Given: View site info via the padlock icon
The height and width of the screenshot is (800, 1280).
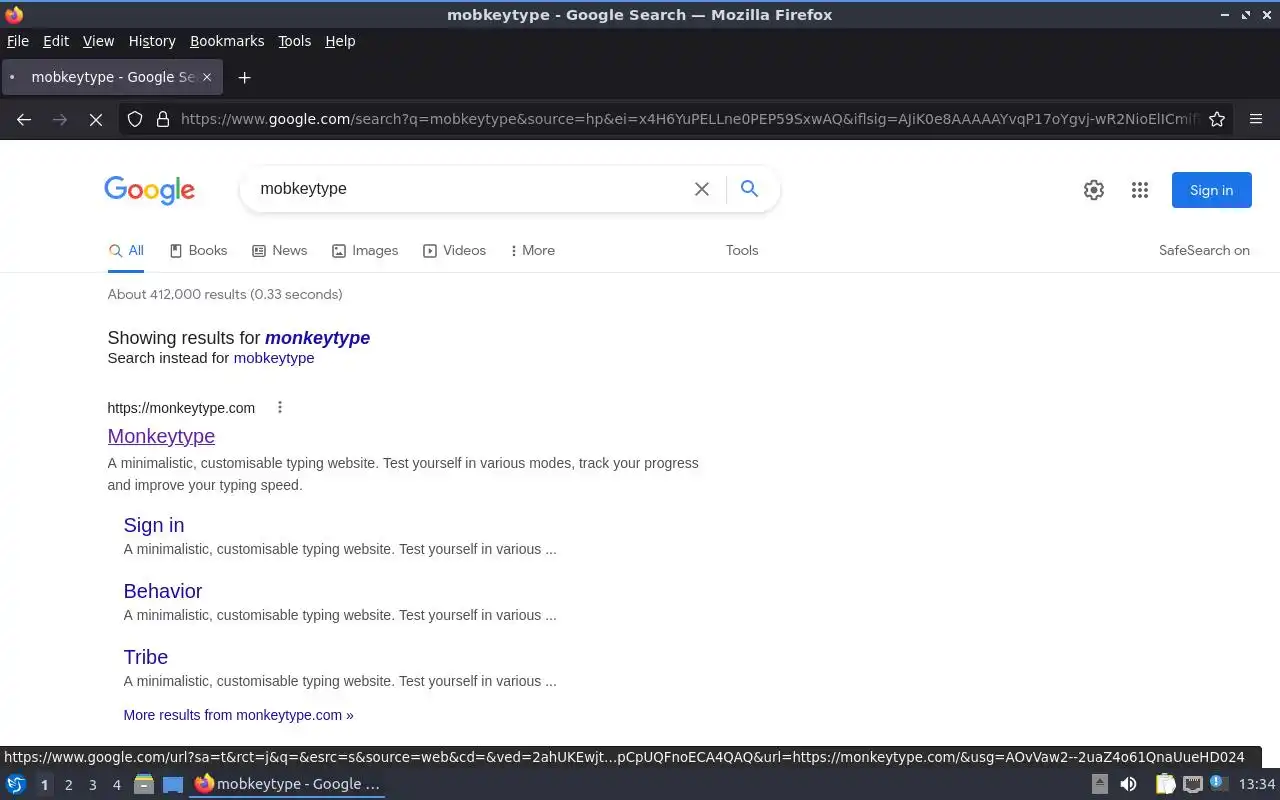Looking at the screenshot, I should point(163,119).
